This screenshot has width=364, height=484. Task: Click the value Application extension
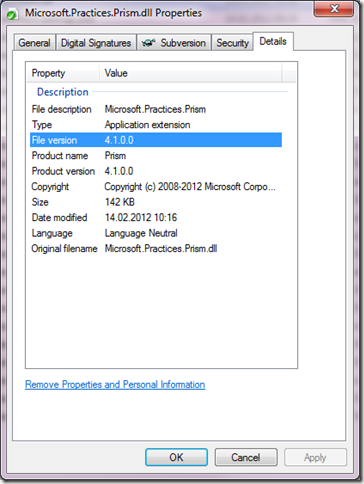(147, 125)
